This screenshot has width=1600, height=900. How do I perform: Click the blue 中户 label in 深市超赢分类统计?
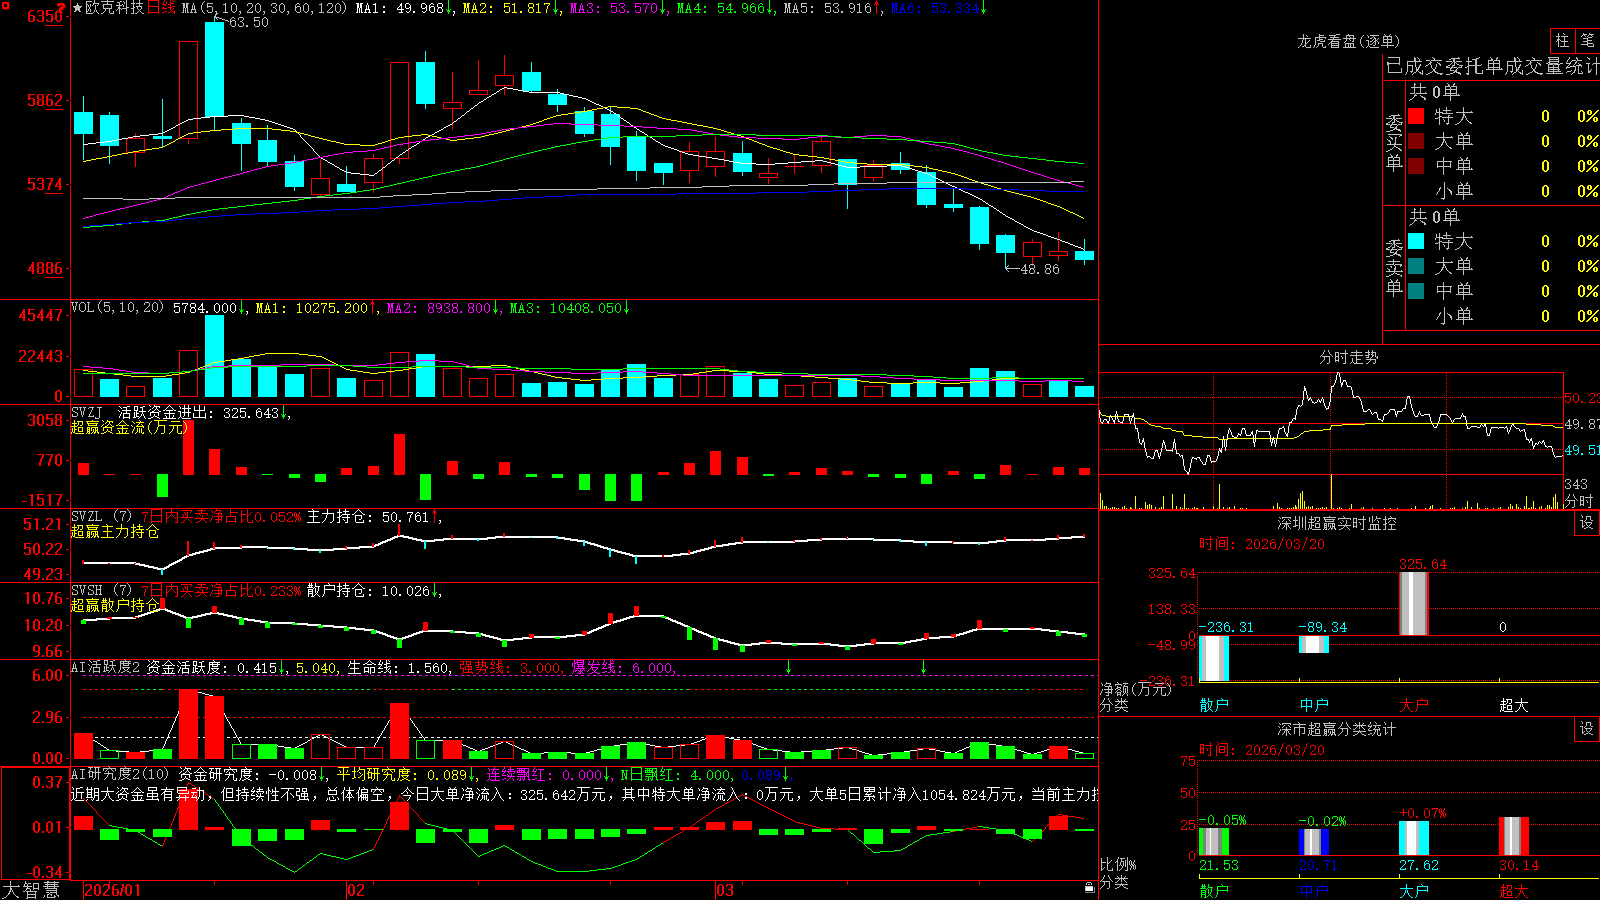tap(1314, 890)
